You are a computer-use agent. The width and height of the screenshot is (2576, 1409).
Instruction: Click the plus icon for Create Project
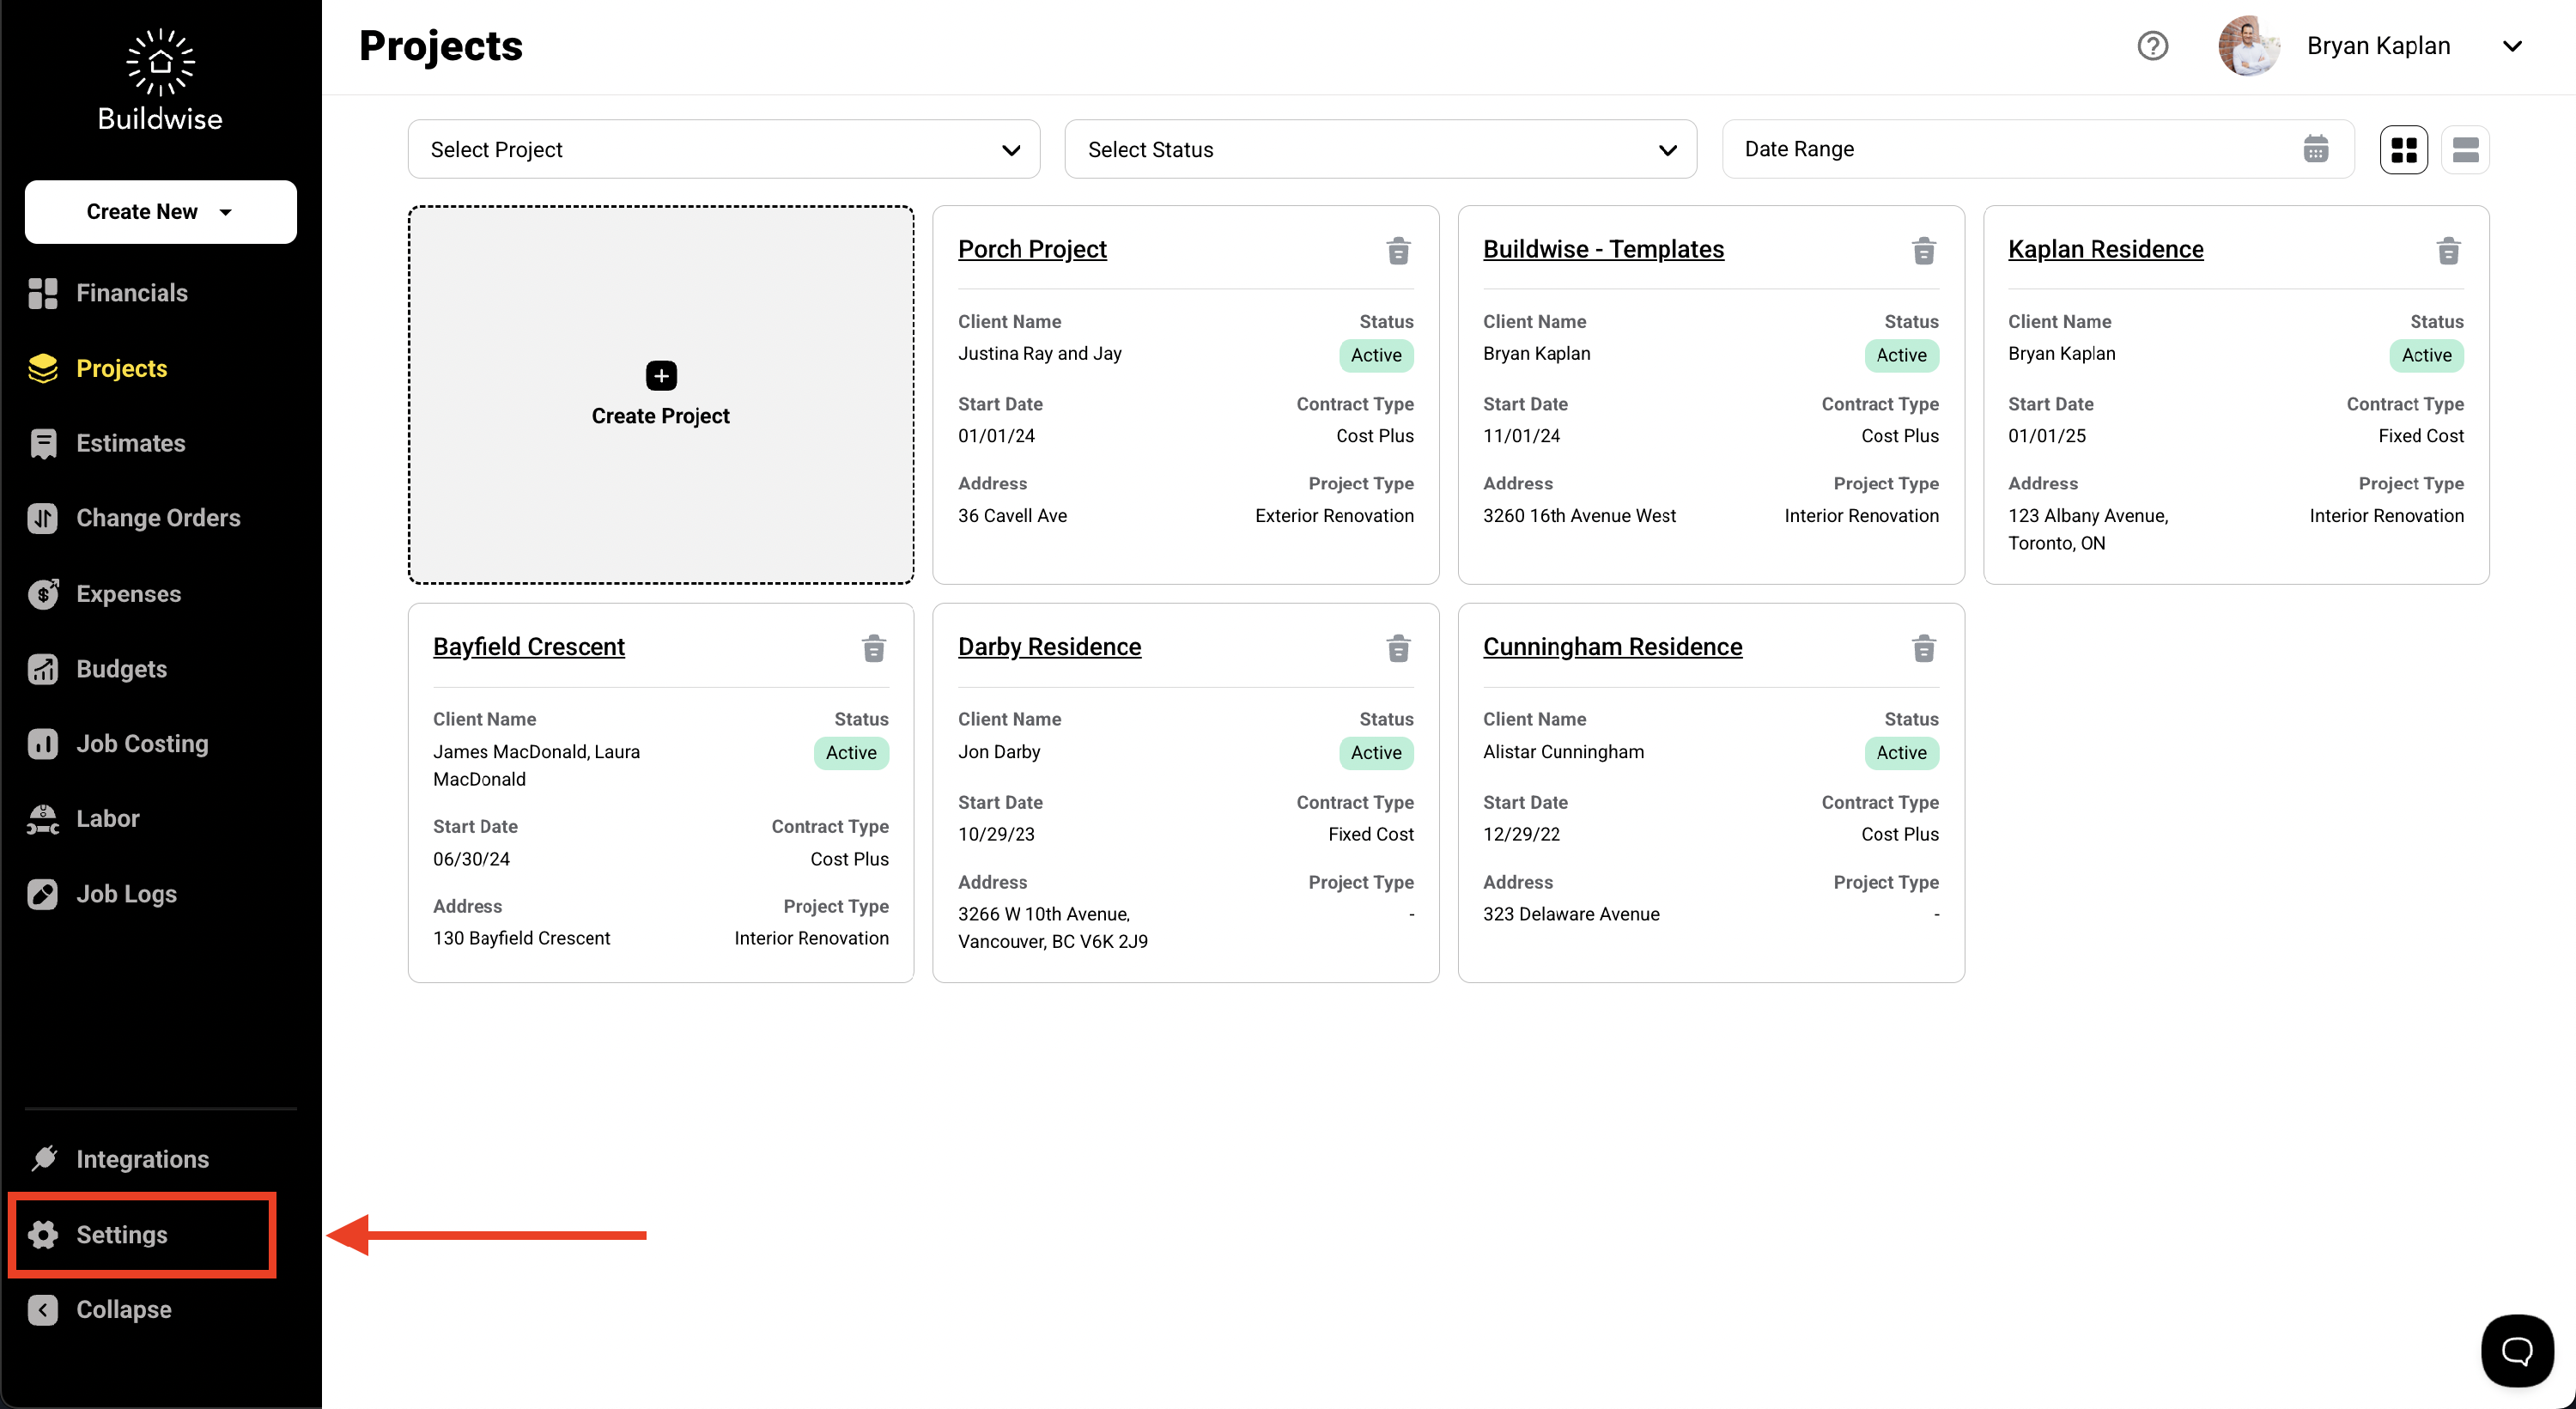(x=661, y=376)
